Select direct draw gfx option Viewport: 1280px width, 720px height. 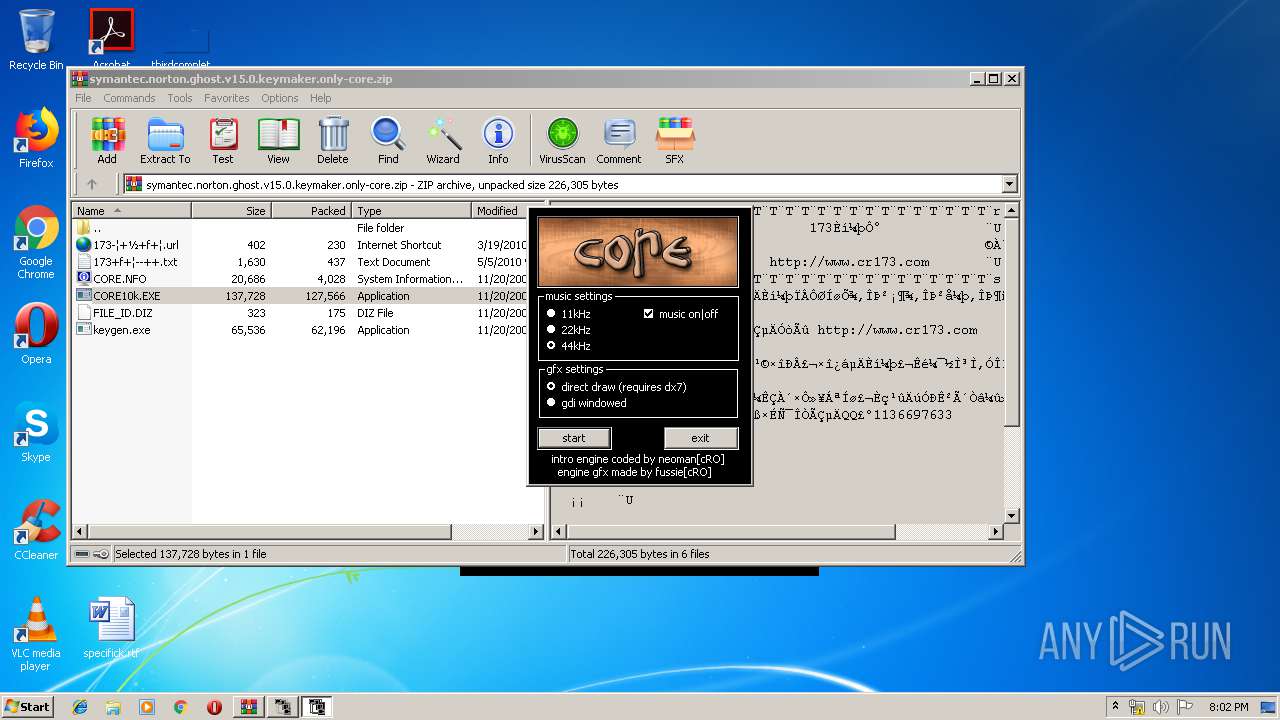point(617,387)
